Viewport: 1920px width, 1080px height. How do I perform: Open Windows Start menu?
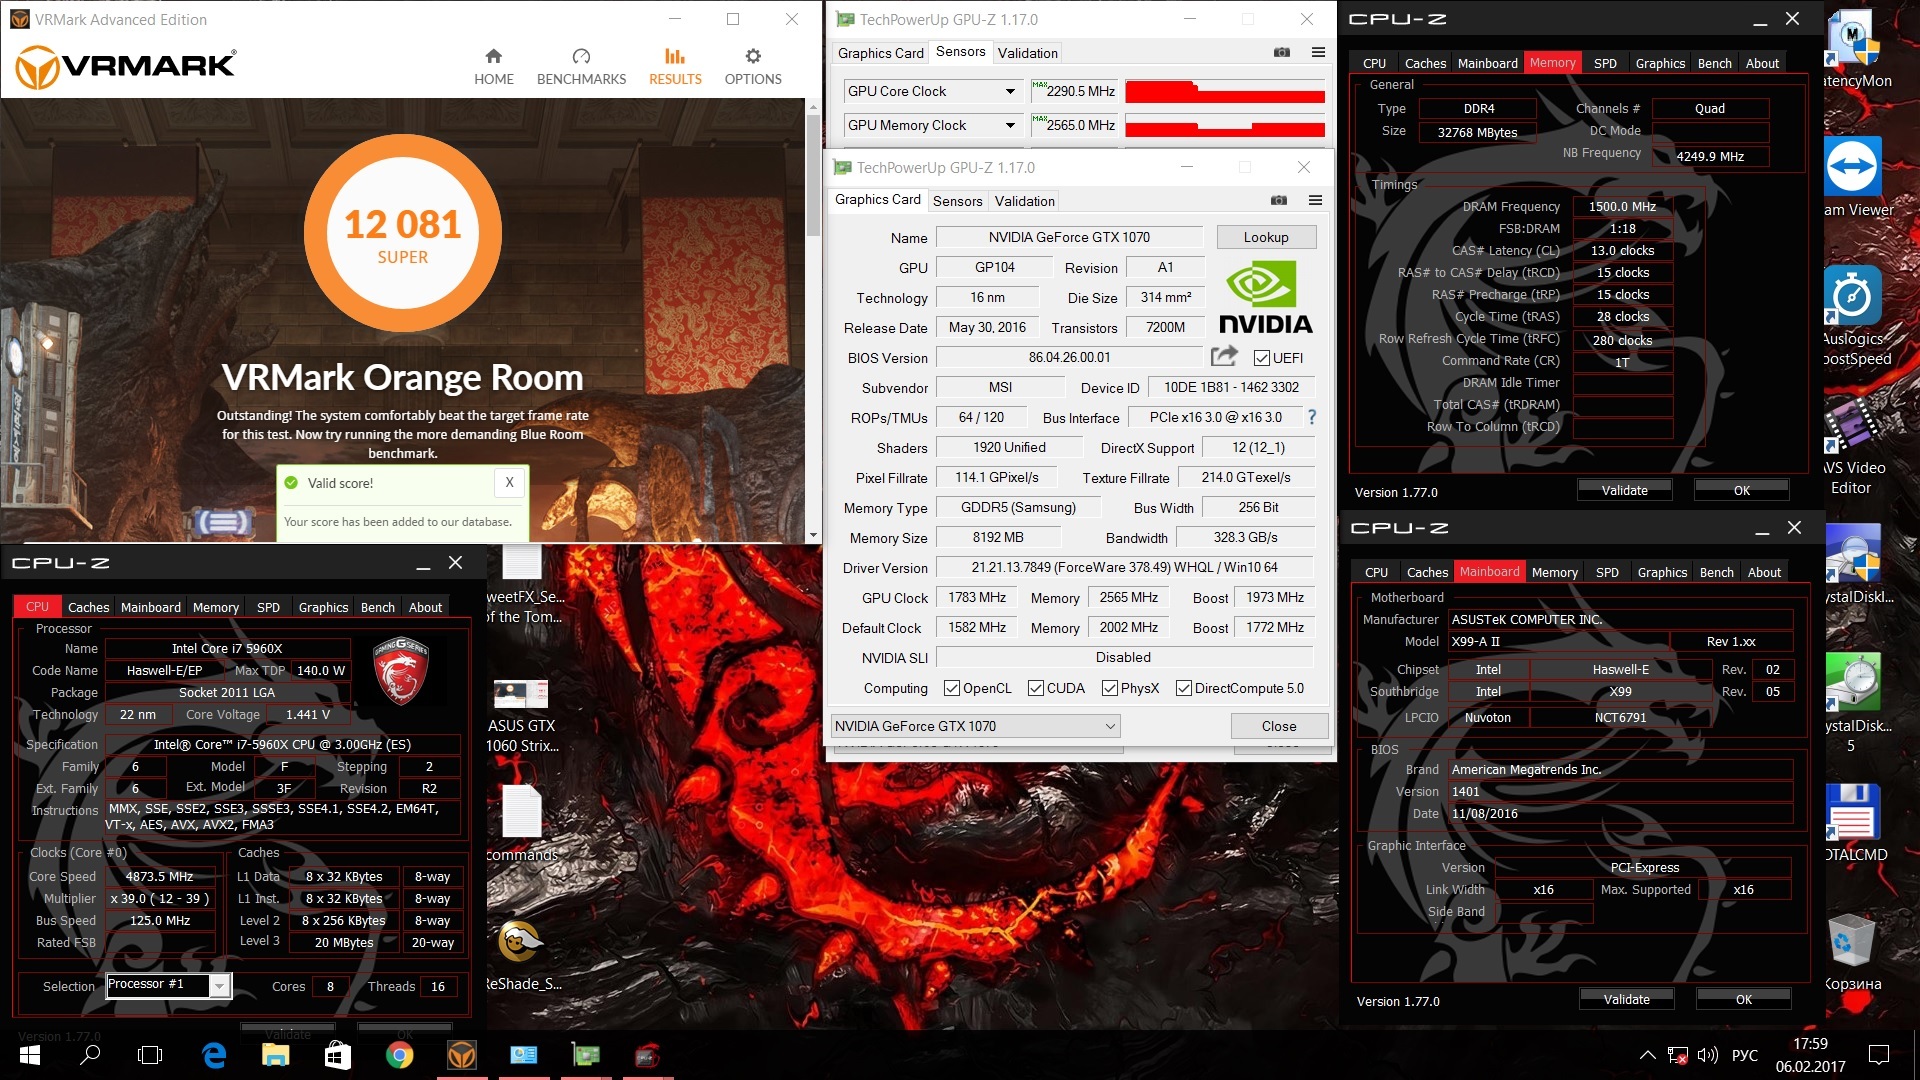[29, 1055]
